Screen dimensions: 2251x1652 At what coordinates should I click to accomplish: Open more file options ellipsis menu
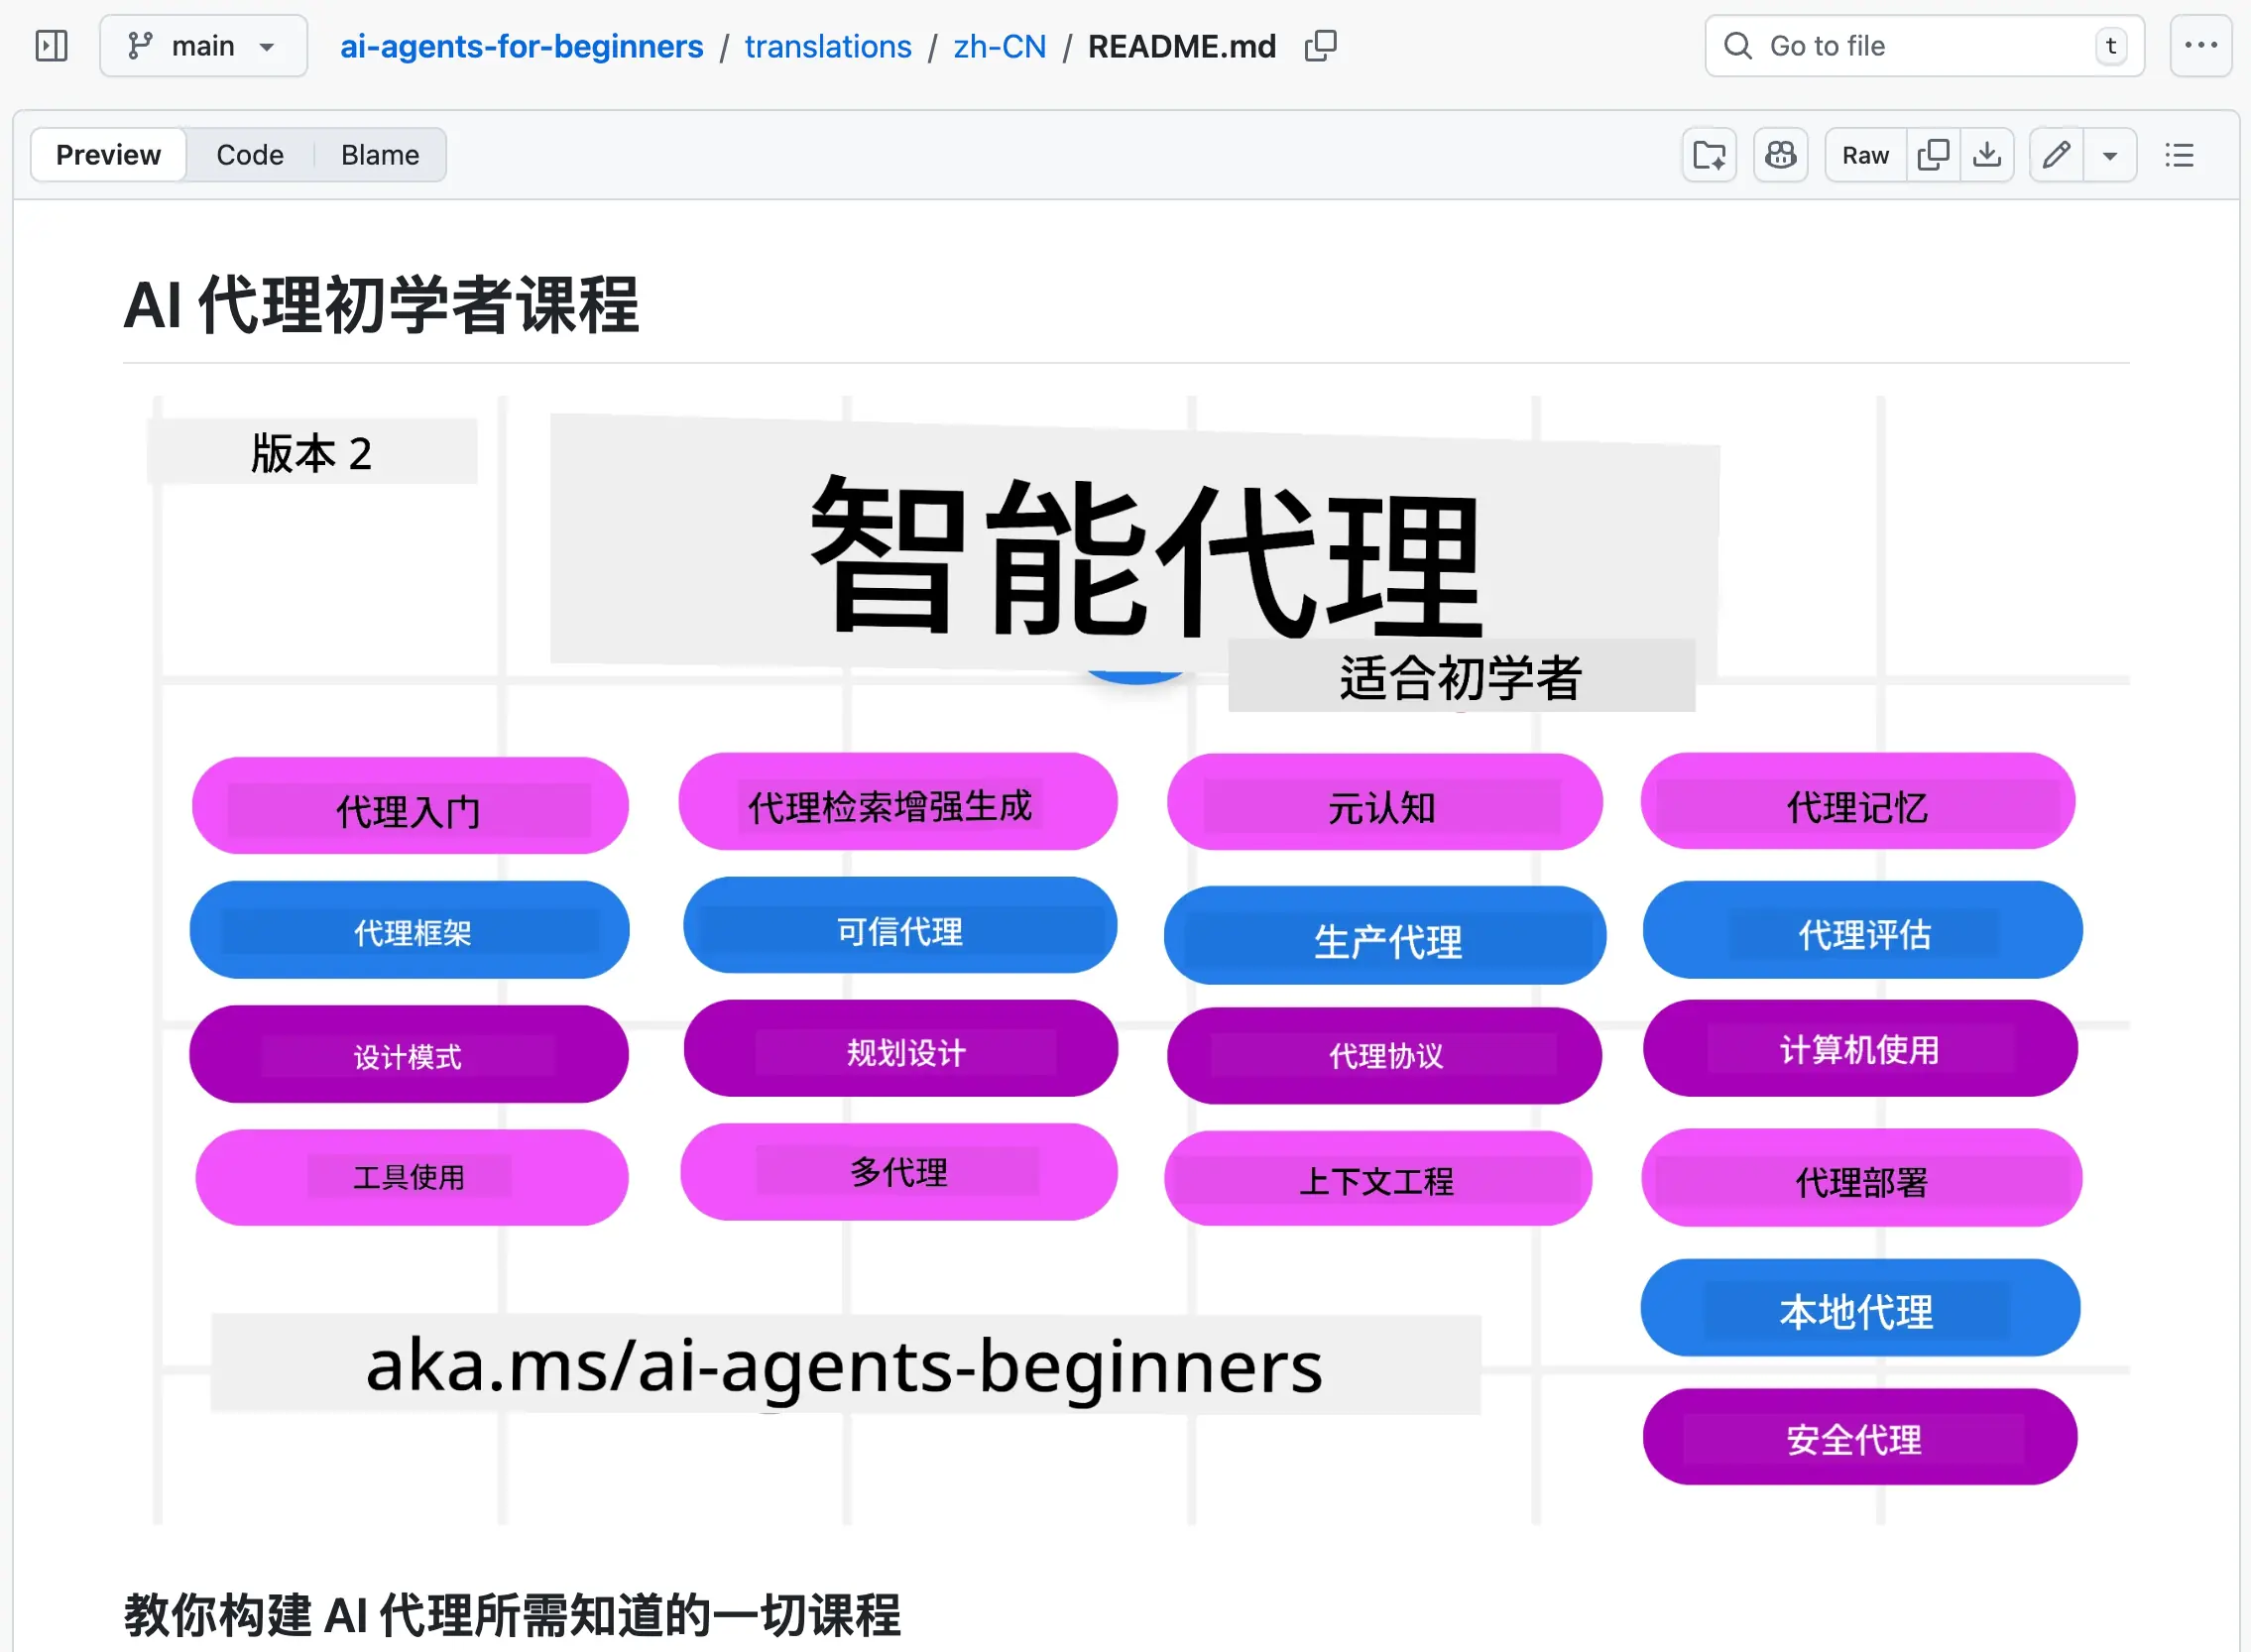click(2200, 46)
